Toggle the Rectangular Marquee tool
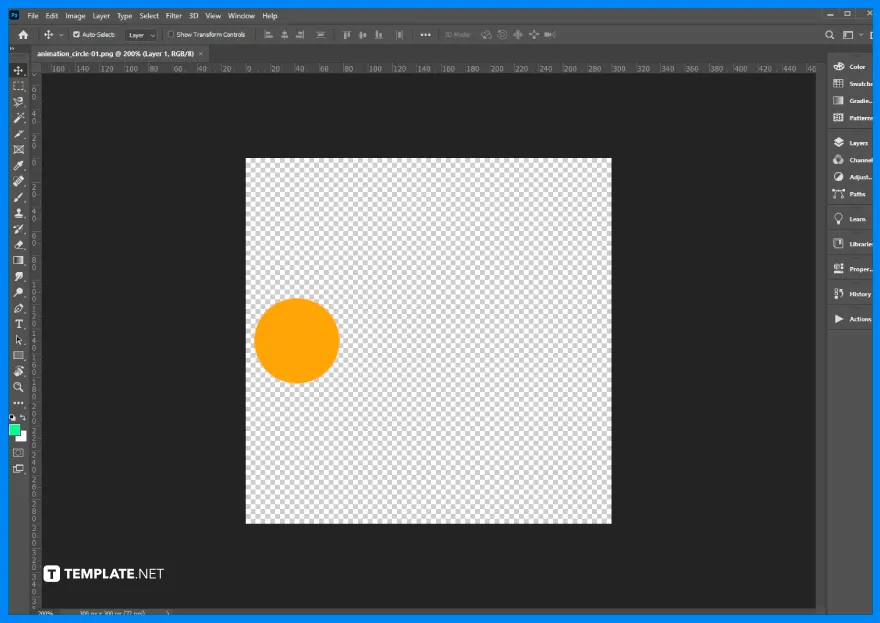The image size is (880, 623). pos(17,86)
